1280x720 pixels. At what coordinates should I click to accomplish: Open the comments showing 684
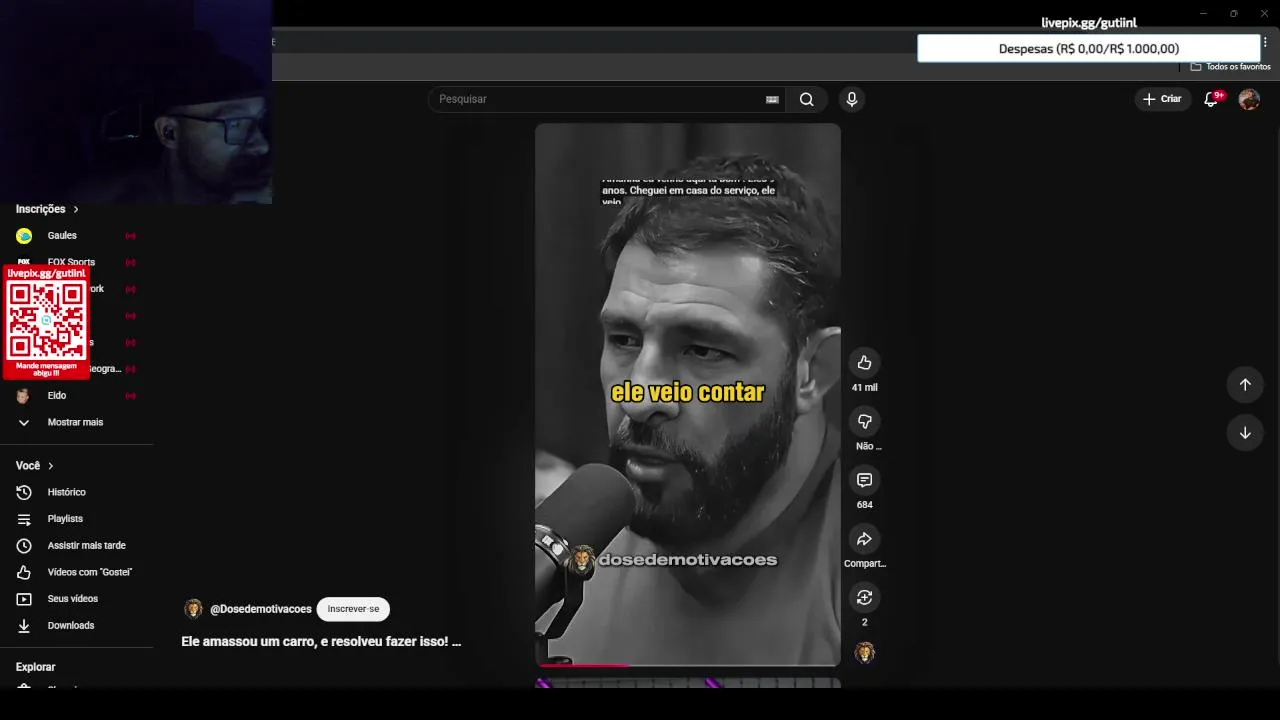(864, 480)
